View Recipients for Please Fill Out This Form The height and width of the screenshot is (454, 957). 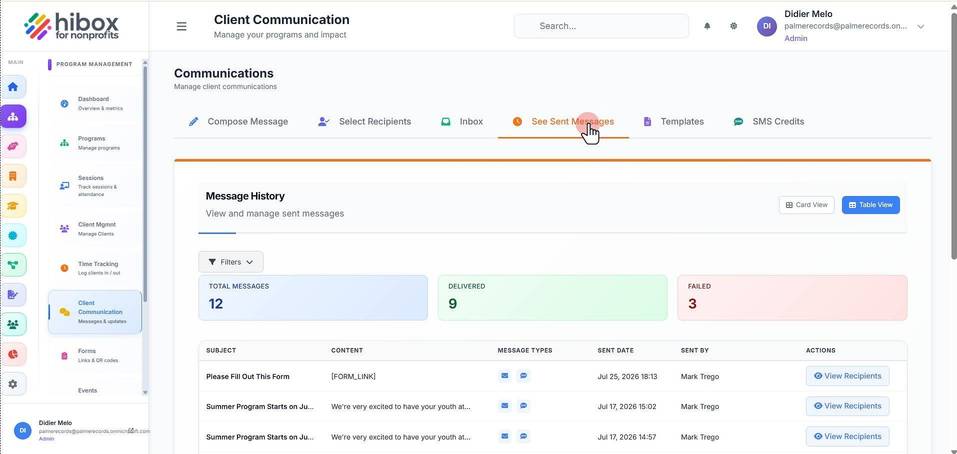coord(847,376)
